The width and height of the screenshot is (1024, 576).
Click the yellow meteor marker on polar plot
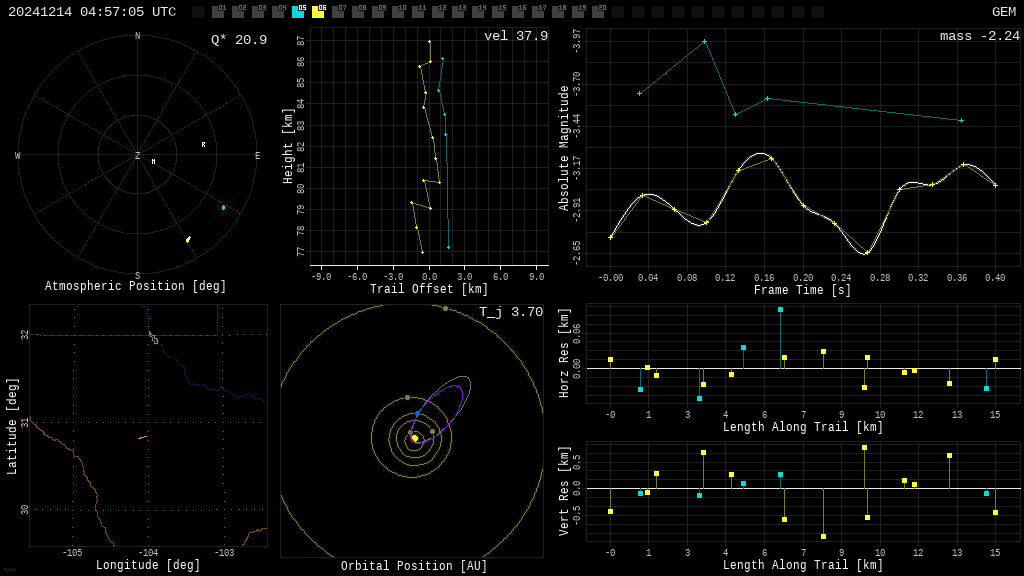click(187, 239)
